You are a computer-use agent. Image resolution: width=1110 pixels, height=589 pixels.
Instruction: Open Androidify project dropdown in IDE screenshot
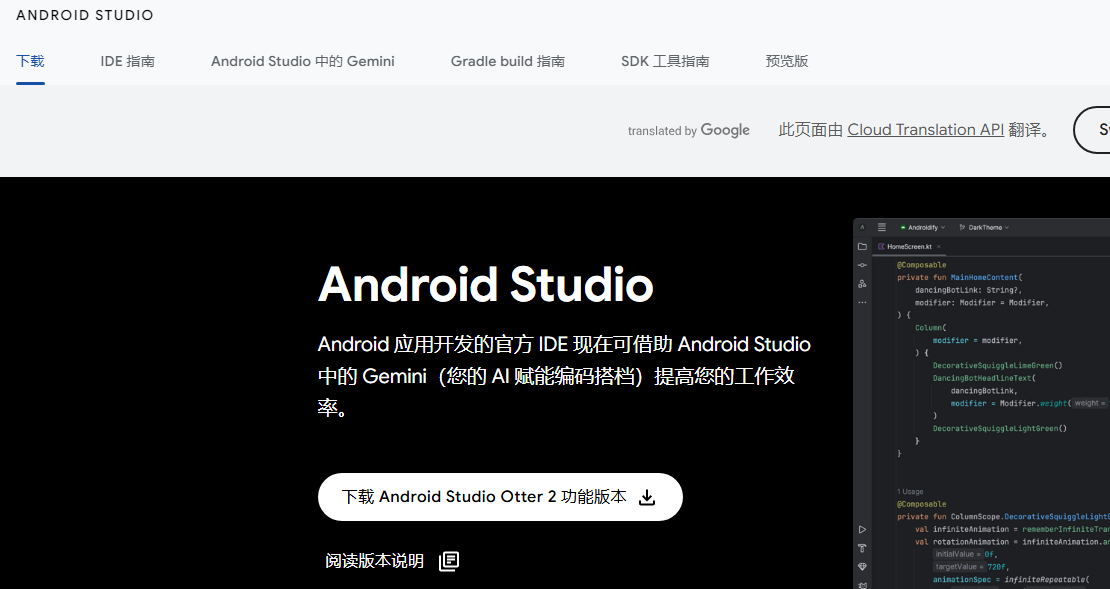922,227
